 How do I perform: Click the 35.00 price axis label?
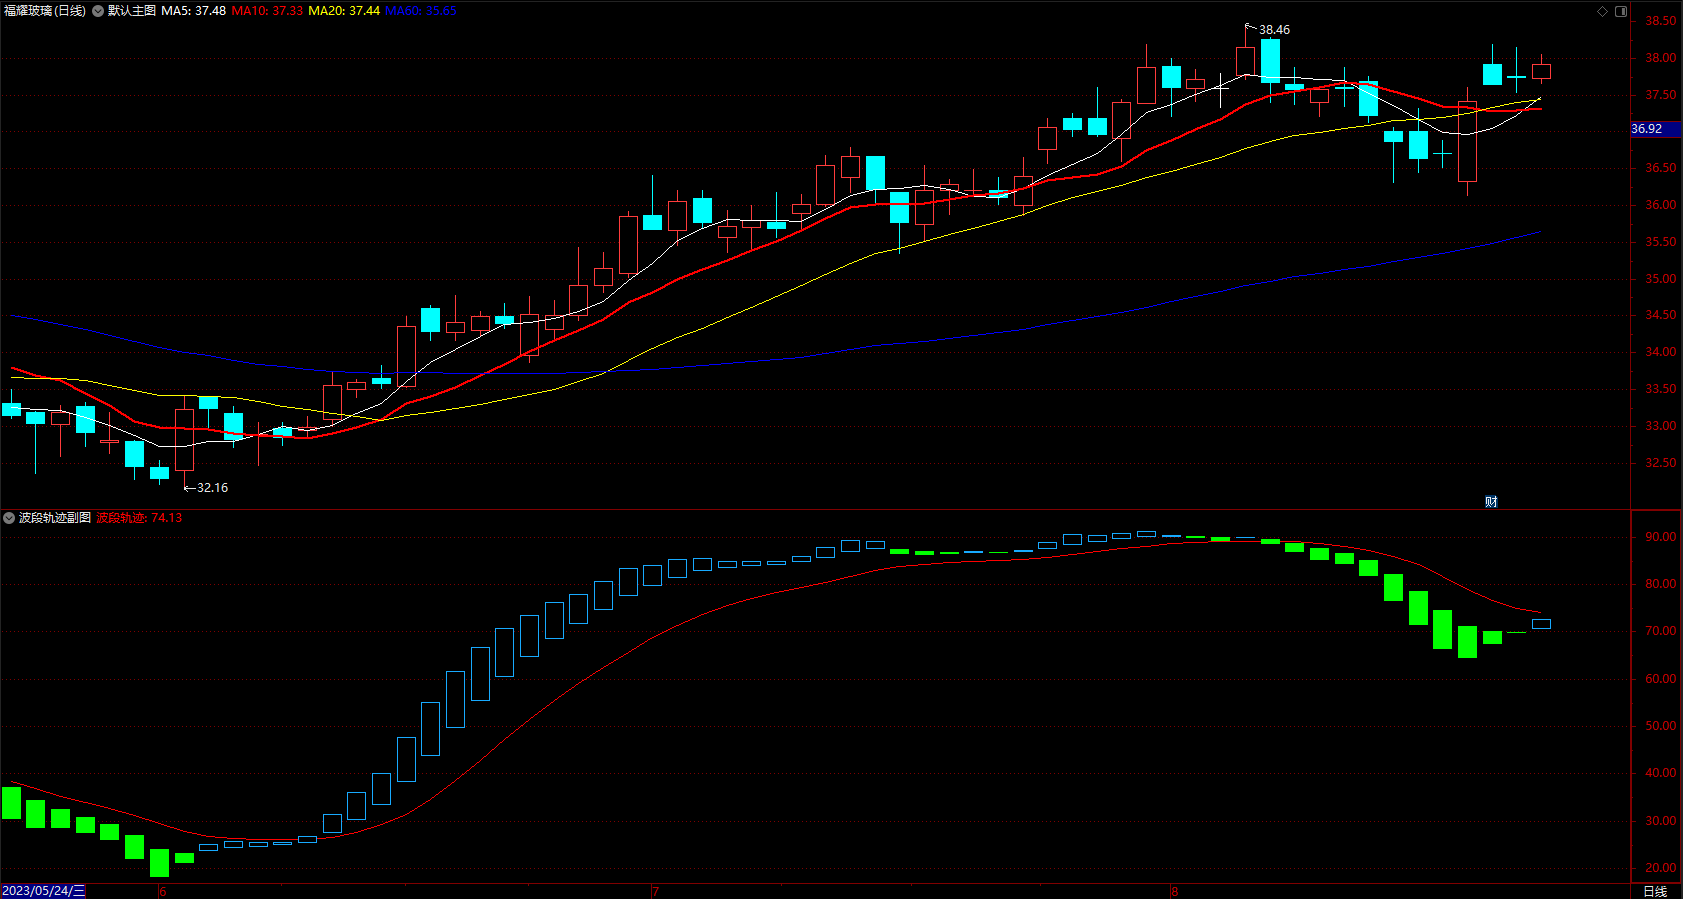point(1661,279)
